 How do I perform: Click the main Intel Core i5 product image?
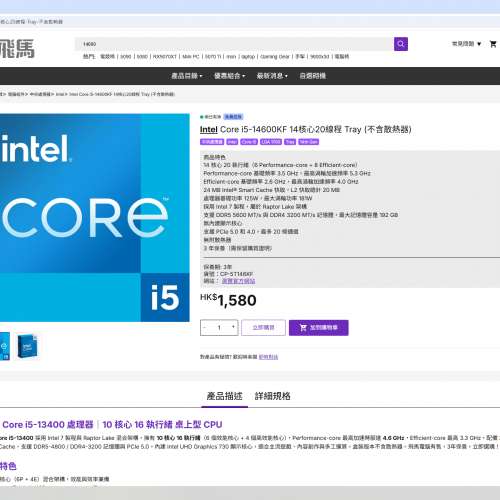click(95, 218)
